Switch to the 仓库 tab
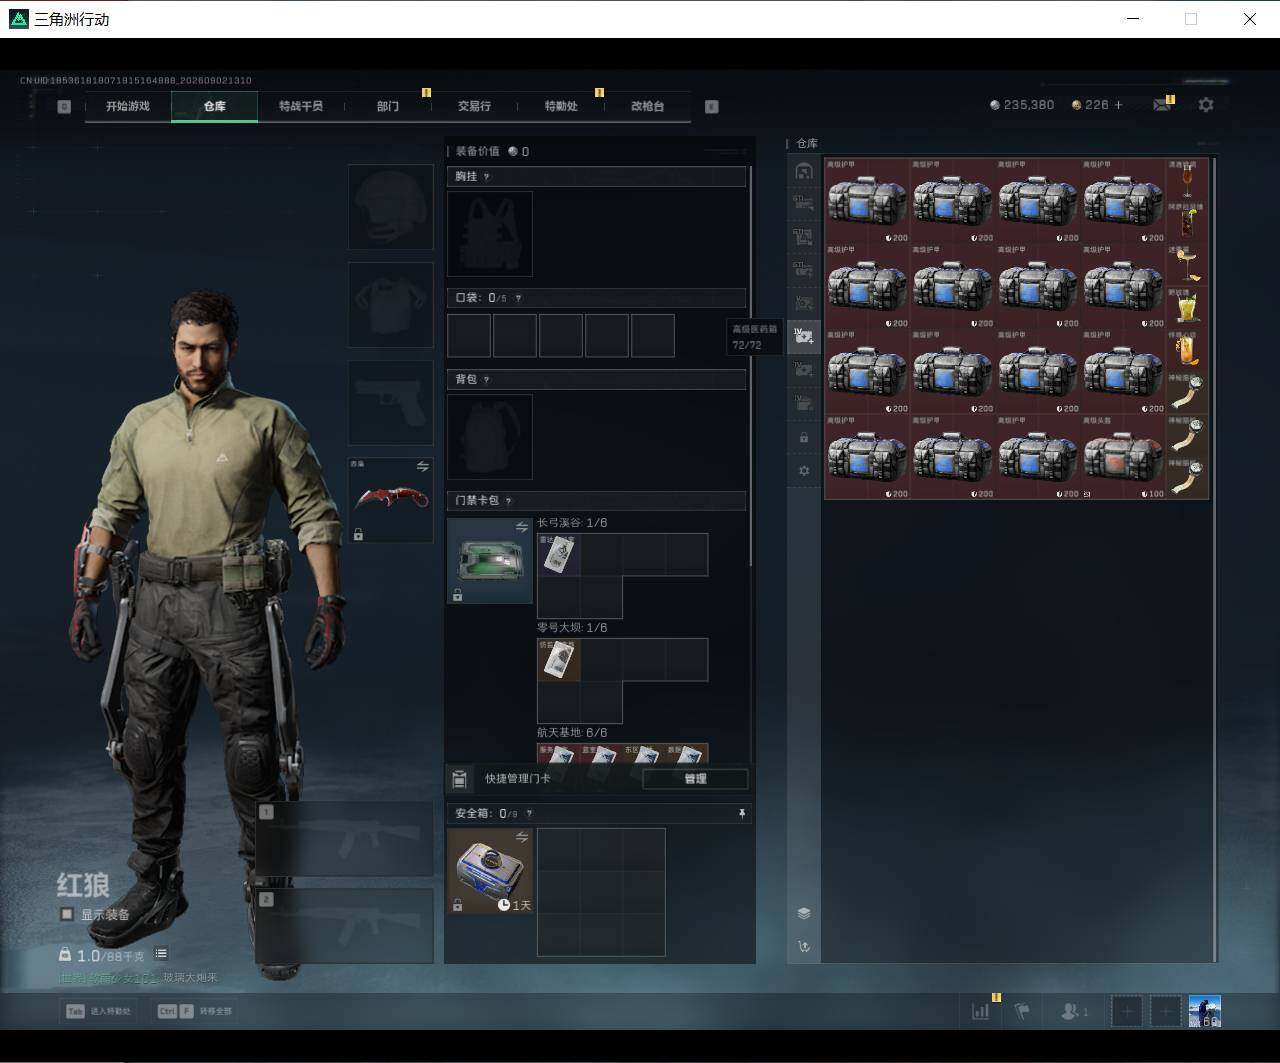Viewport: 1280px width, 1063px height. [214, 106]
